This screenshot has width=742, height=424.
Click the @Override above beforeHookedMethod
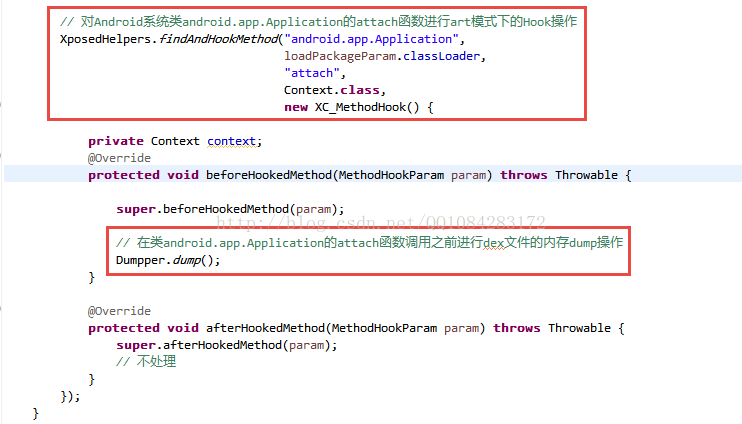[x=119, y=158]
